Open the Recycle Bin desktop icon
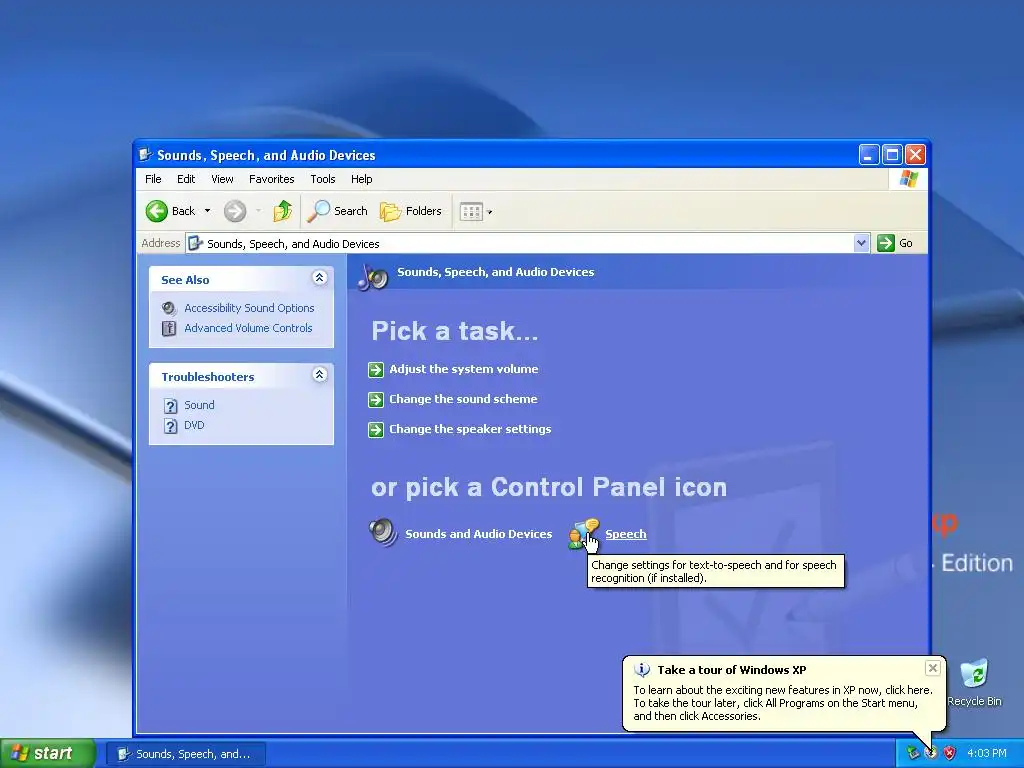 pyautogui.click(x=974, y=682)
